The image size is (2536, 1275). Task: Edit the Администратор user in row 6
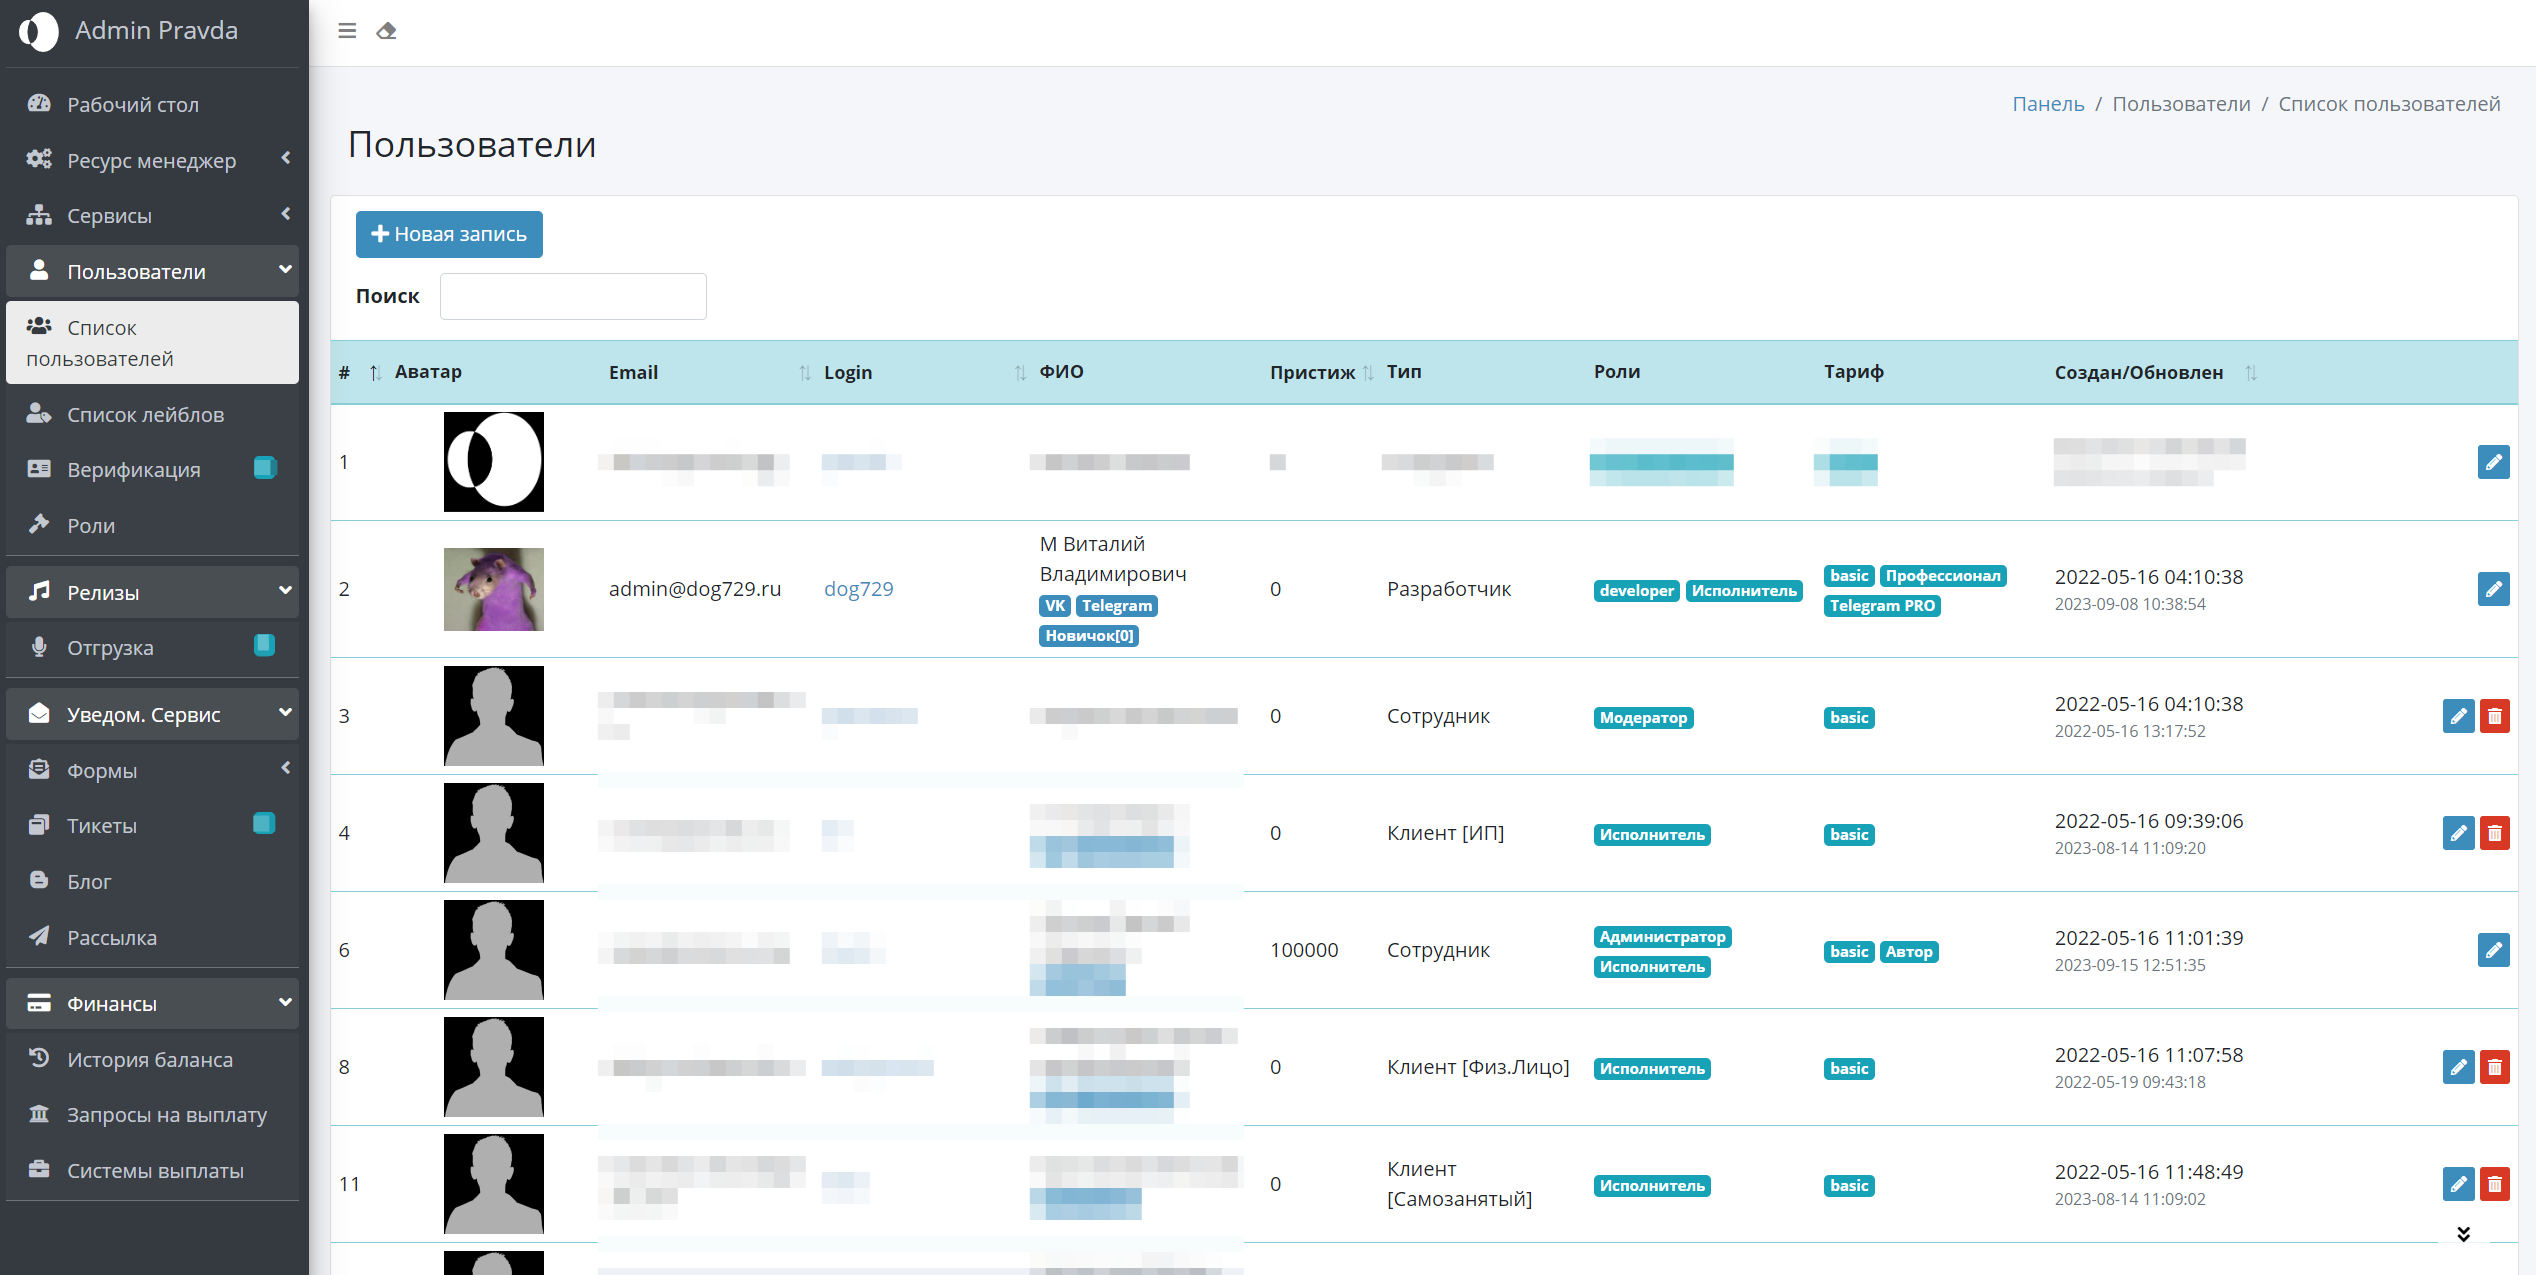2493,950
